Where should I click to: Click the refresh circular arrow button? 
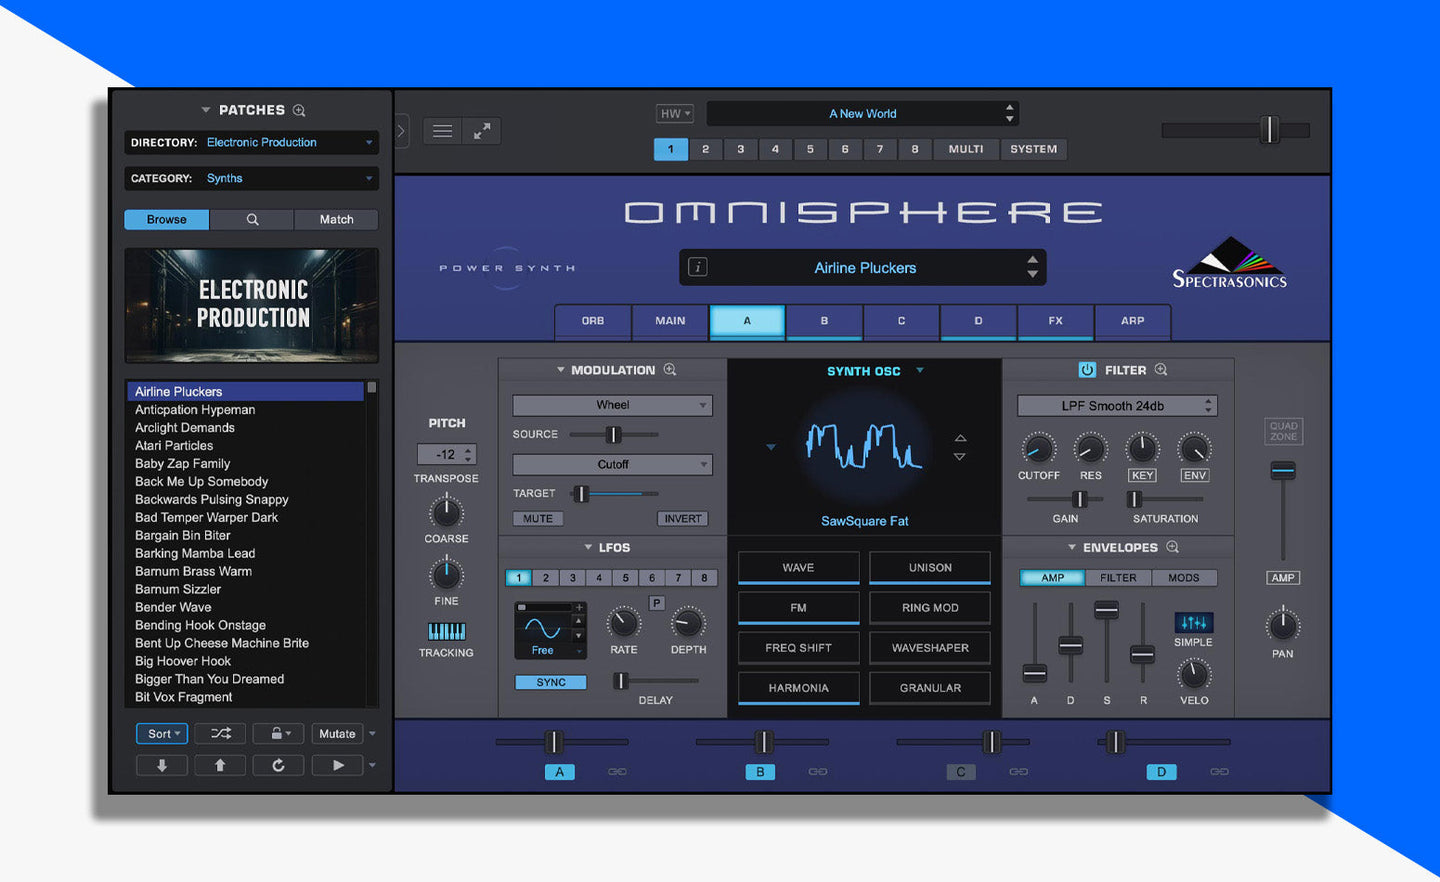click(278, 765)
